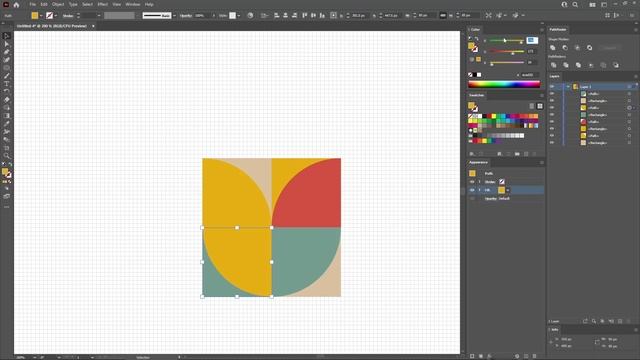Click the red channel value field
The width and height of the screenshot is (640, 360).
pyautogui.click(x=532, y=40)
